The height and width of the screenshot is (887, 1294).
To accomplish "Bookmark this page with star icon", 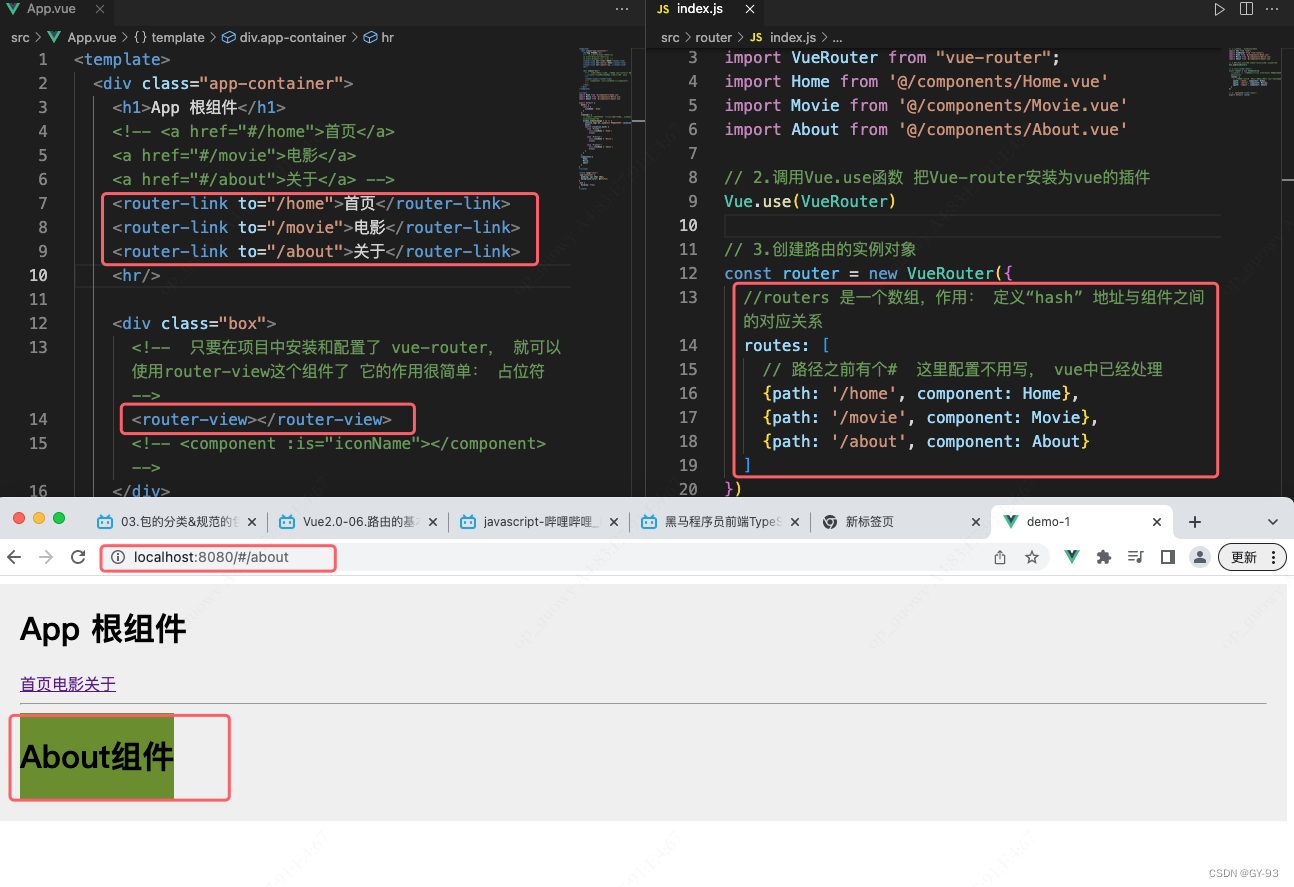I will click(x=1031, y=557).
